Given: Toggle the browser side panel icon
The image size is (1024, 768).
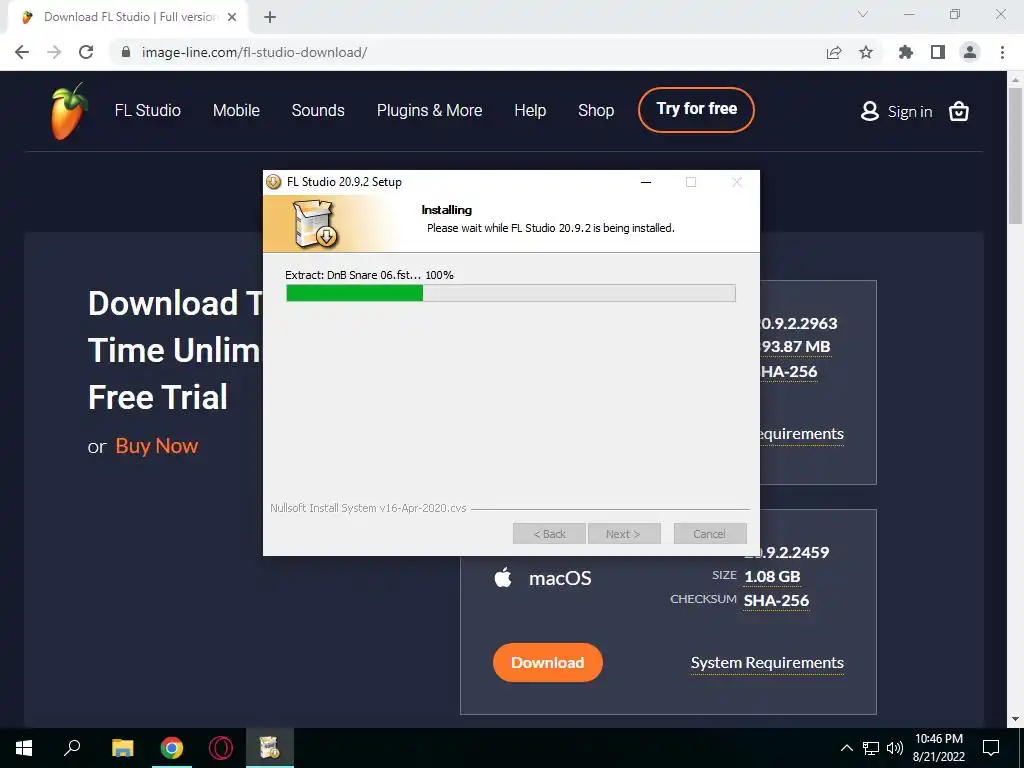Looking at the screenshot, I should [938, 52].
